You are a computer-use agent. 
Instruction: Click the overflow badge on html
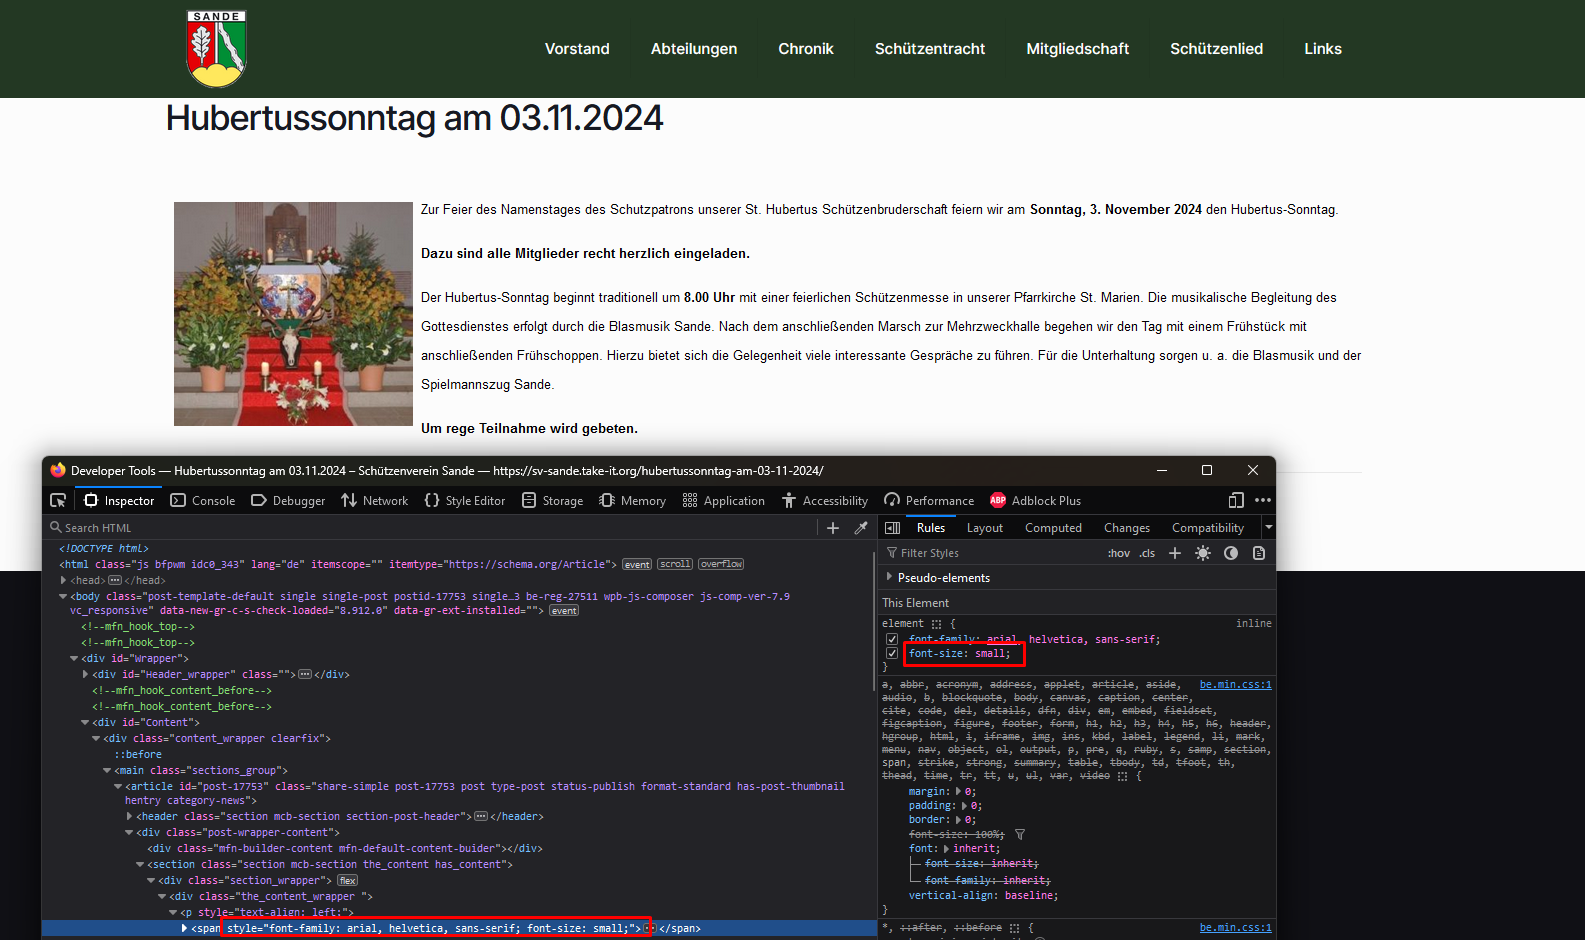point(721,564)
